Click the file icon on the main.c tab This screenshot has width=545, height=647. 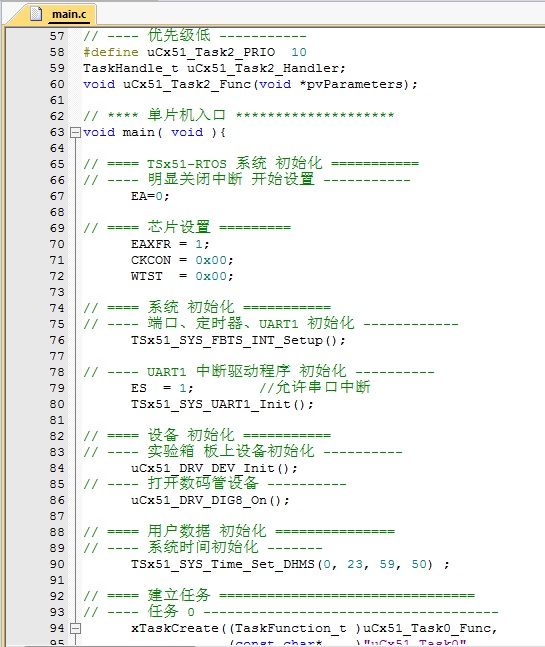point(36,14)
